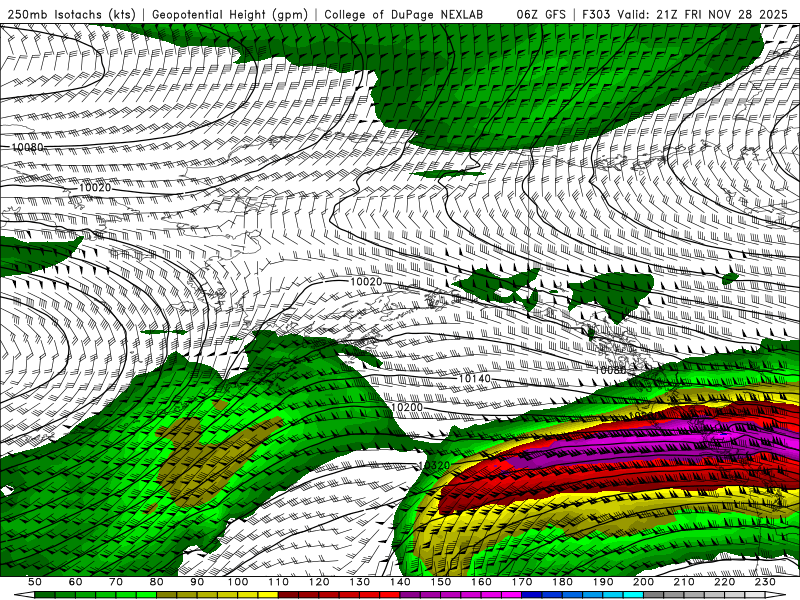This screenshot has width=800, height=600.
Task: Pick the brightest yellow swatch in color bar
Action: (268, 595)
